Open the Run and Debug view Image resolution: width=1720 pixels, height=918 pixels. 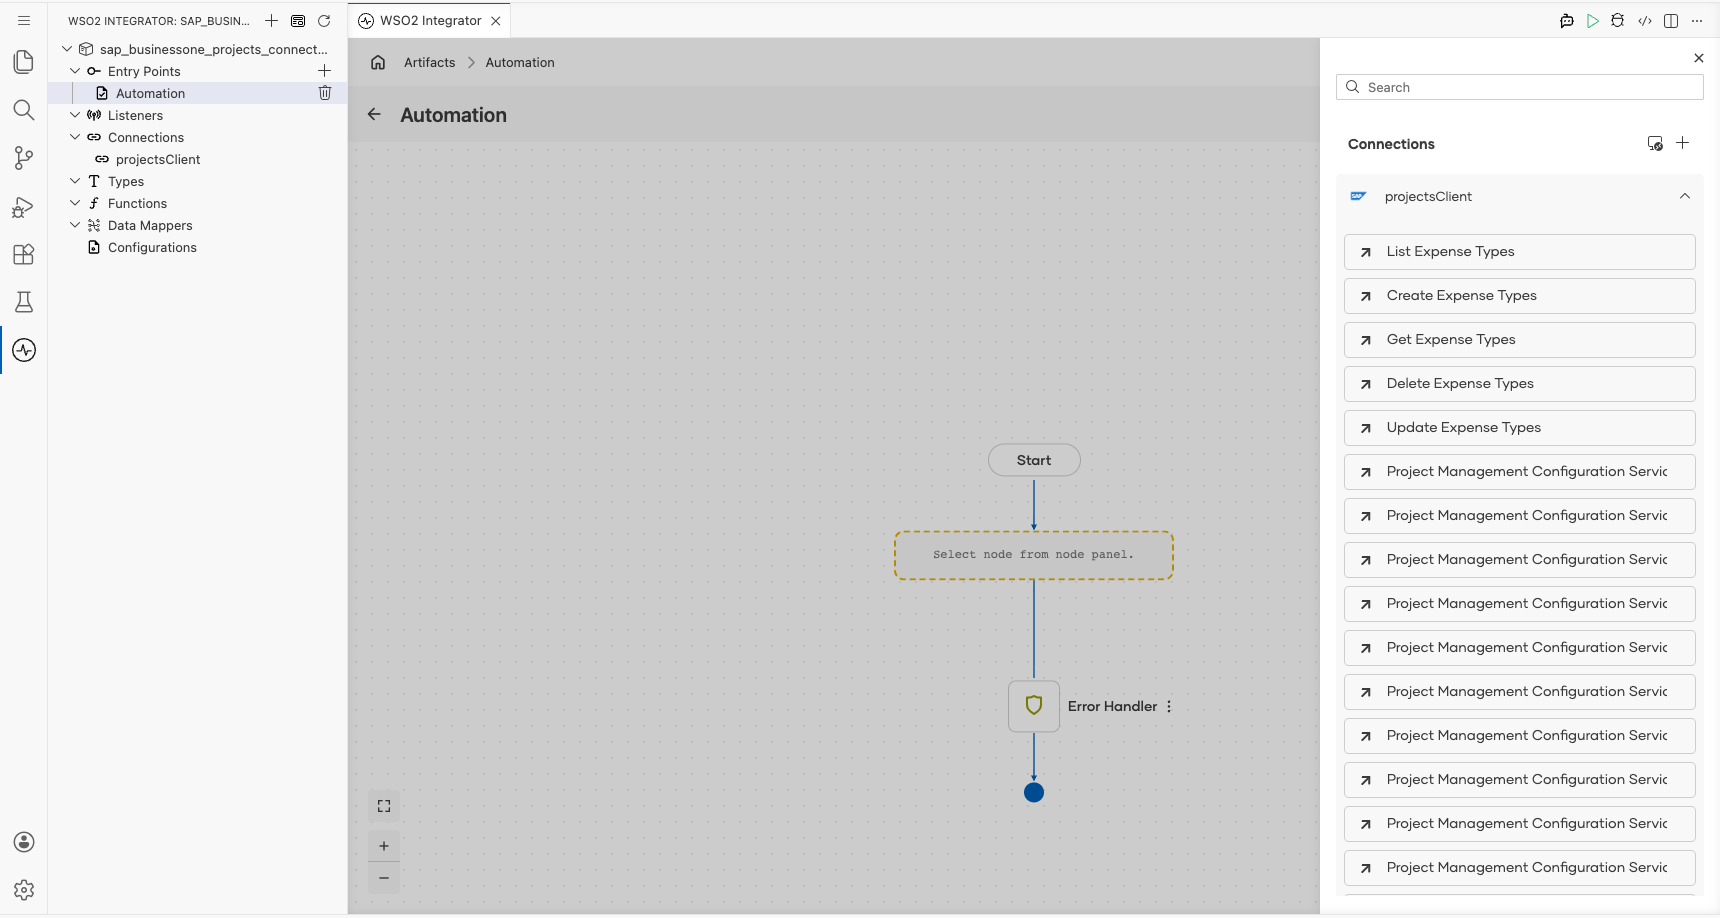point(24,206)
